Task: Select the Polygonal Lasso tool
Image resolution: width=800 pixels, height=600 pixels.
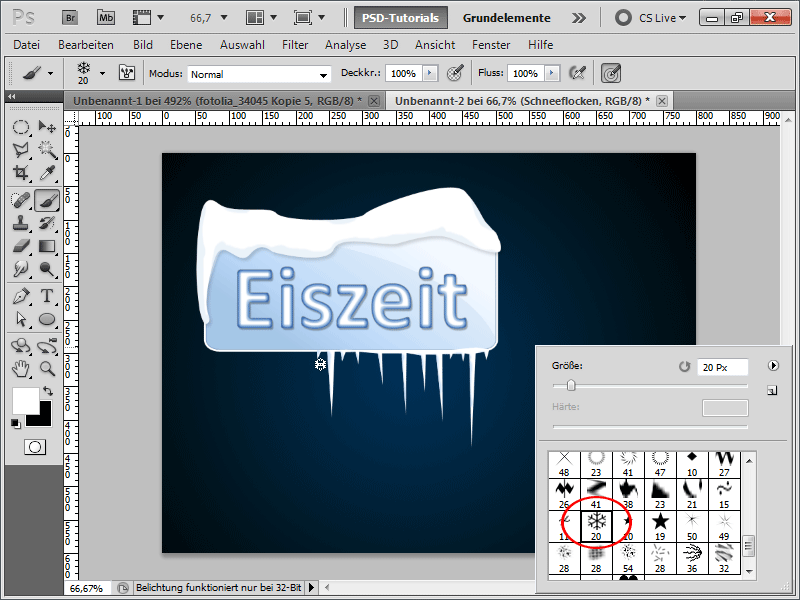Action: pos(20,149)
